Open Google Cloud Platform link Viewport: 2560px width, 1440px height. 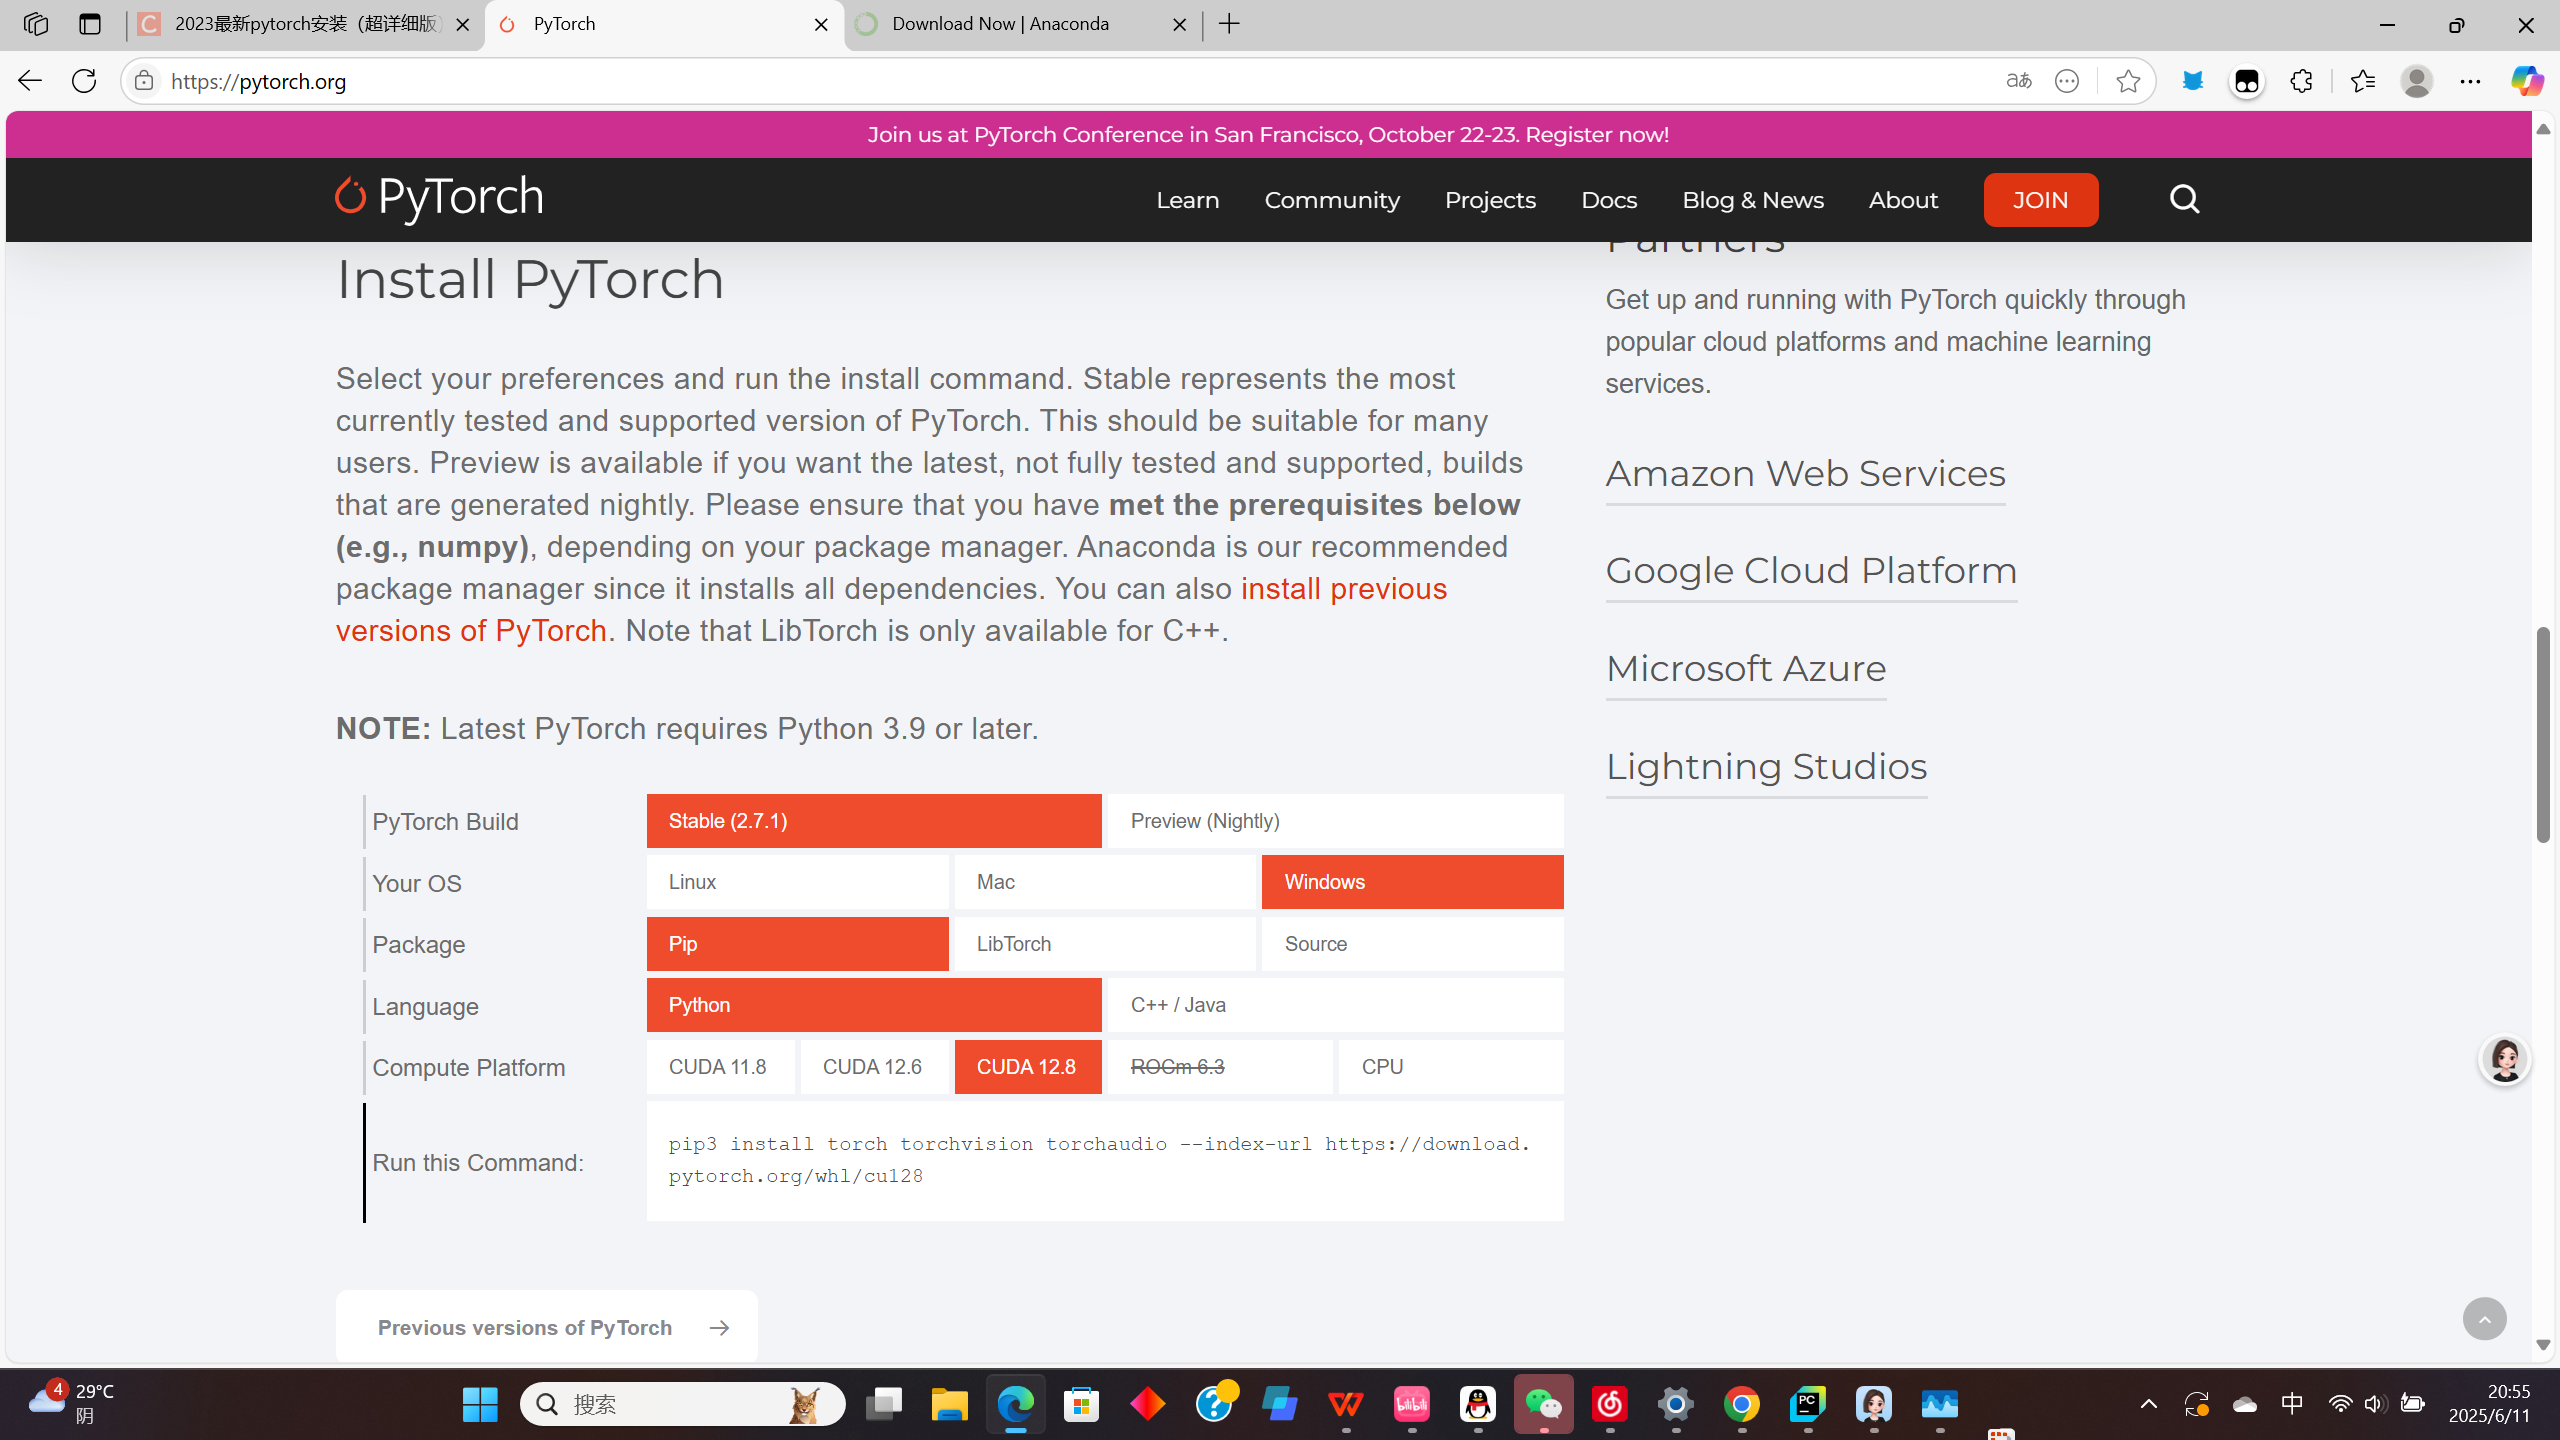(1811, 570)
